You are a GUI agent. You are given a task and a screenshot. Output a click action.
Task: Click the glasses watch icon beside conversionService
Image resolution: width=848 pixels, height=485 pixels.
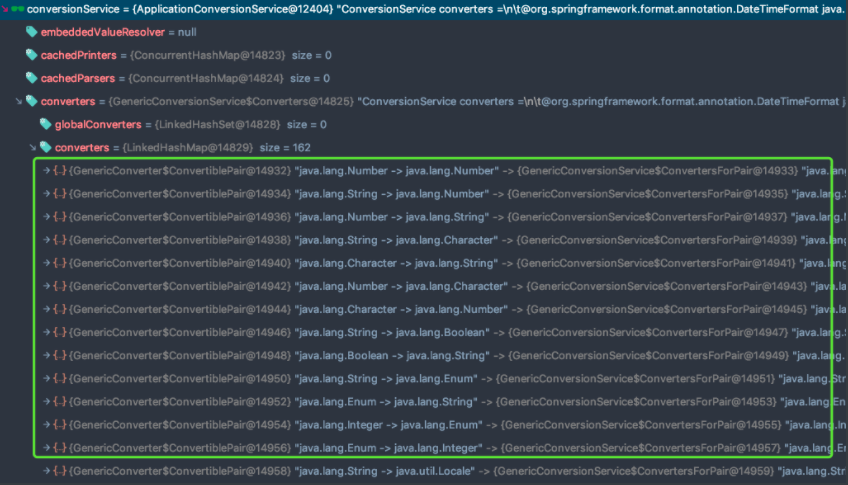coord(18,9)
